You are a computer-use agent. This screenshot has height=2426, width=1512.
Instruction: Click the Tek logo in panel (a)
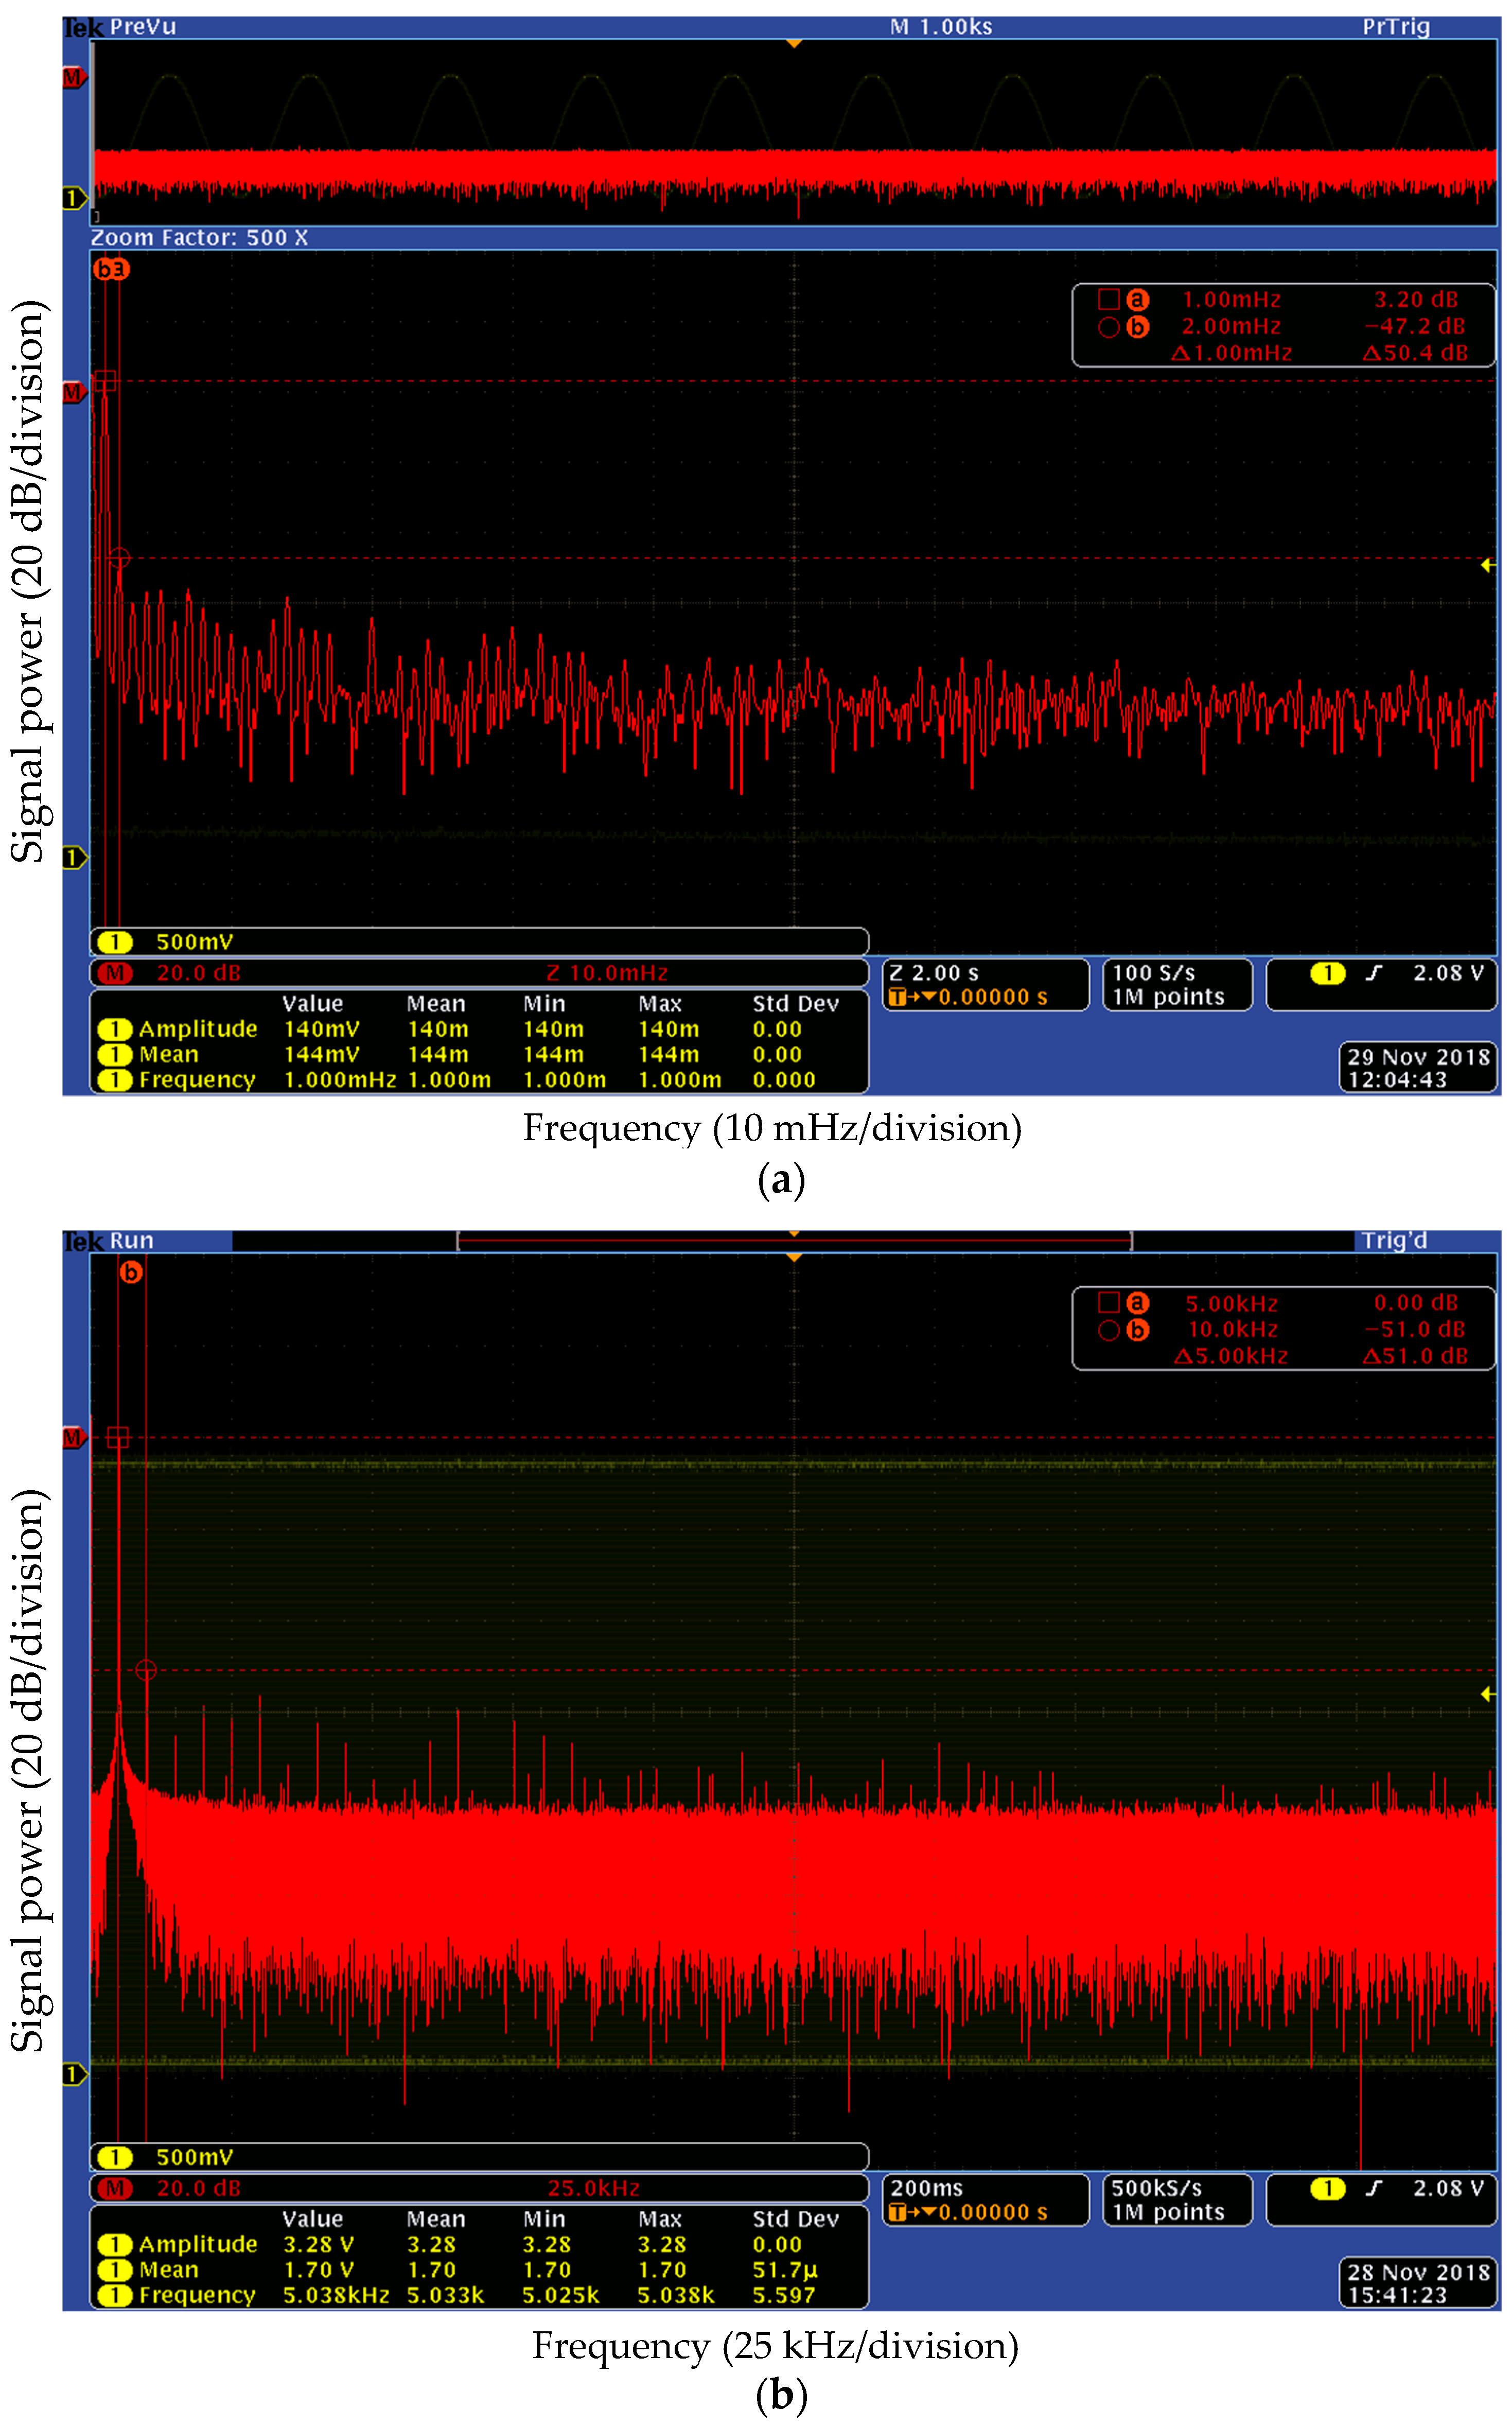pyautogui.click(x=83, y=27)
